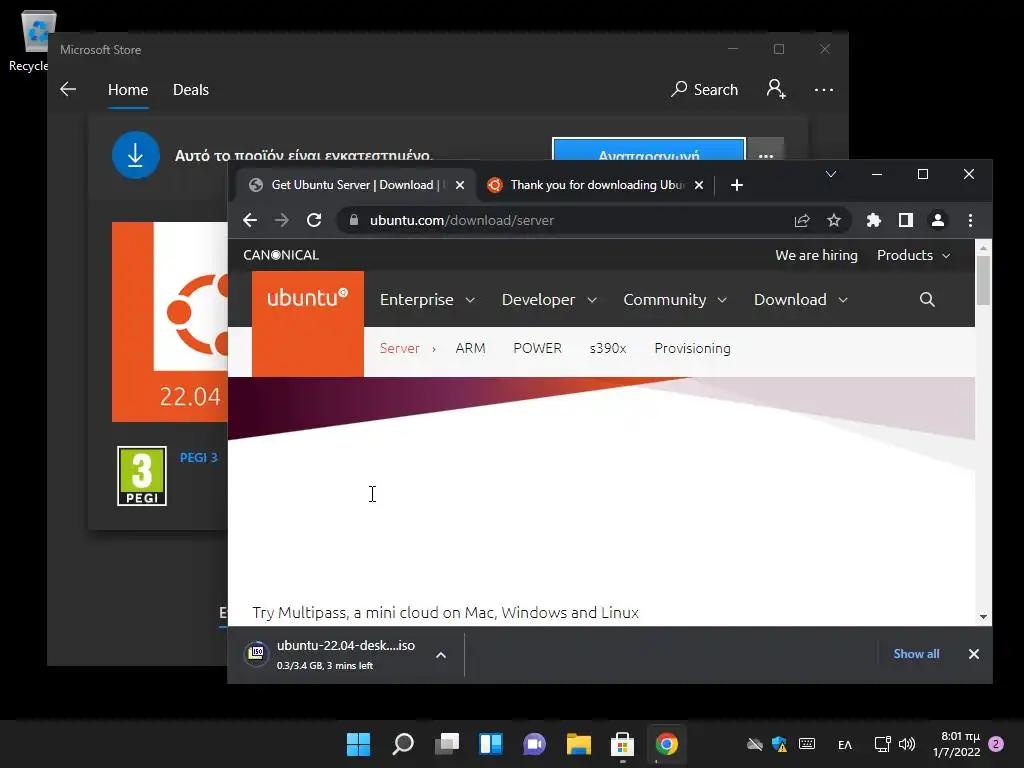The height and width of the screenshot is (768, 1024).
Task: Click the scrollbar down arrow in Chrome
Action: [x=983, y=617]
